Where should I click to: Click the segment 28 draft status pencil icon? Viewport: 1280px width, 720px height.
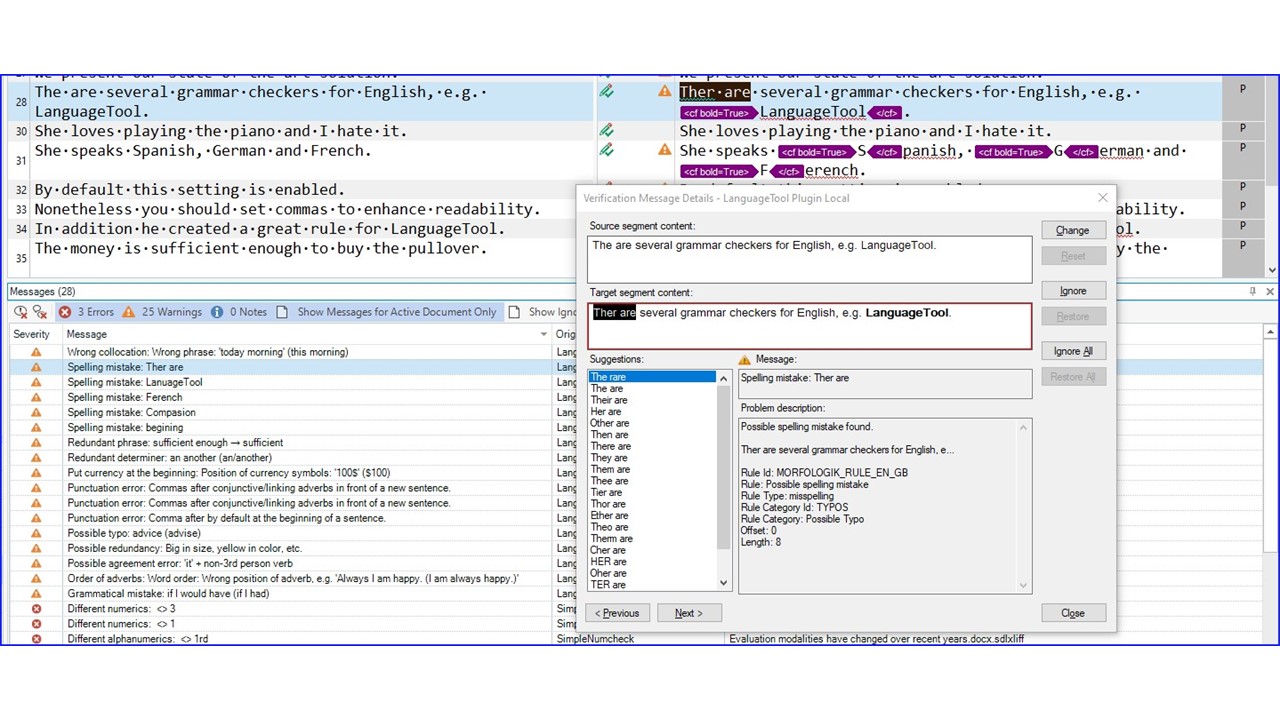click(606, 92)
